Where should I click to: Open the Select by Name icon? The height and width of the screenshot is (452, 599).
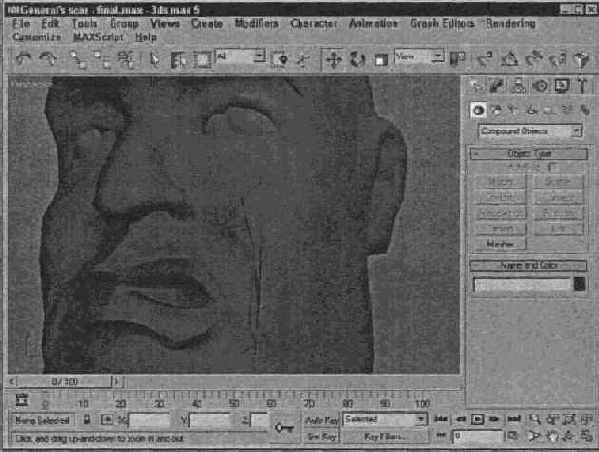[x=178, y=60]
